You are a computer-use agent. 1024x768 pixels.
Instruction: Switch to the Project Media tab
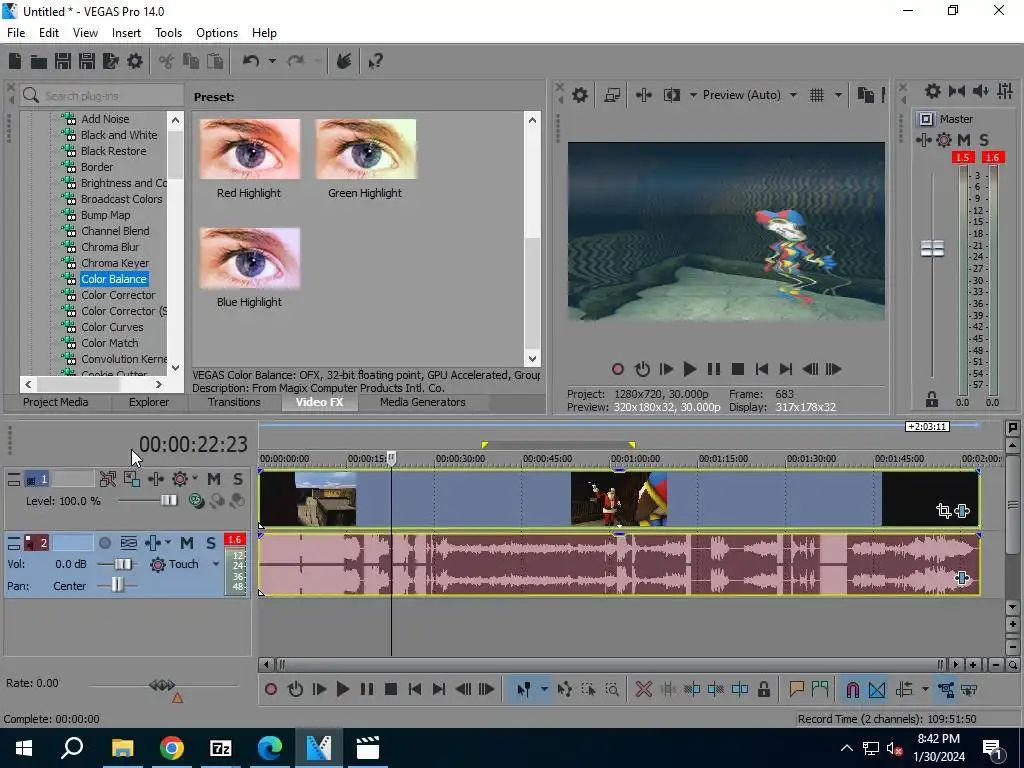tap(56, 402)
